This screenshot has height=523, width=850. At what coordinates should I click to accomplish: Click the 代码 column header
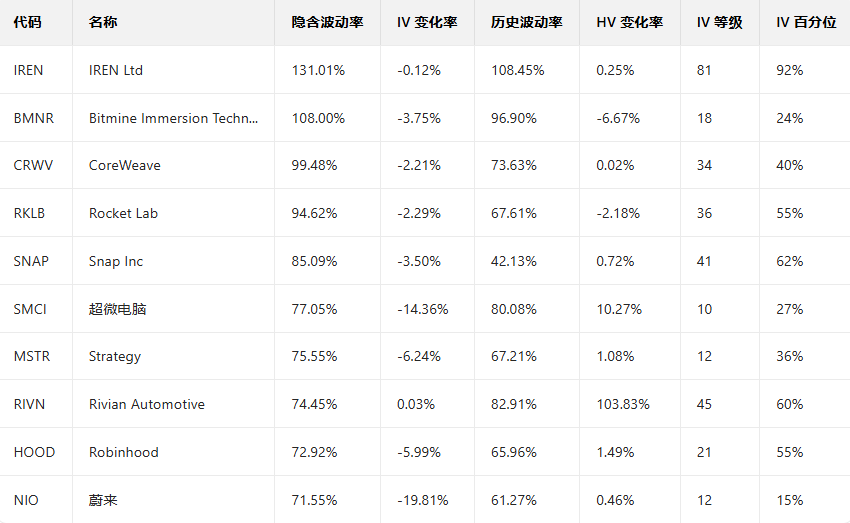tap(28, 22)
